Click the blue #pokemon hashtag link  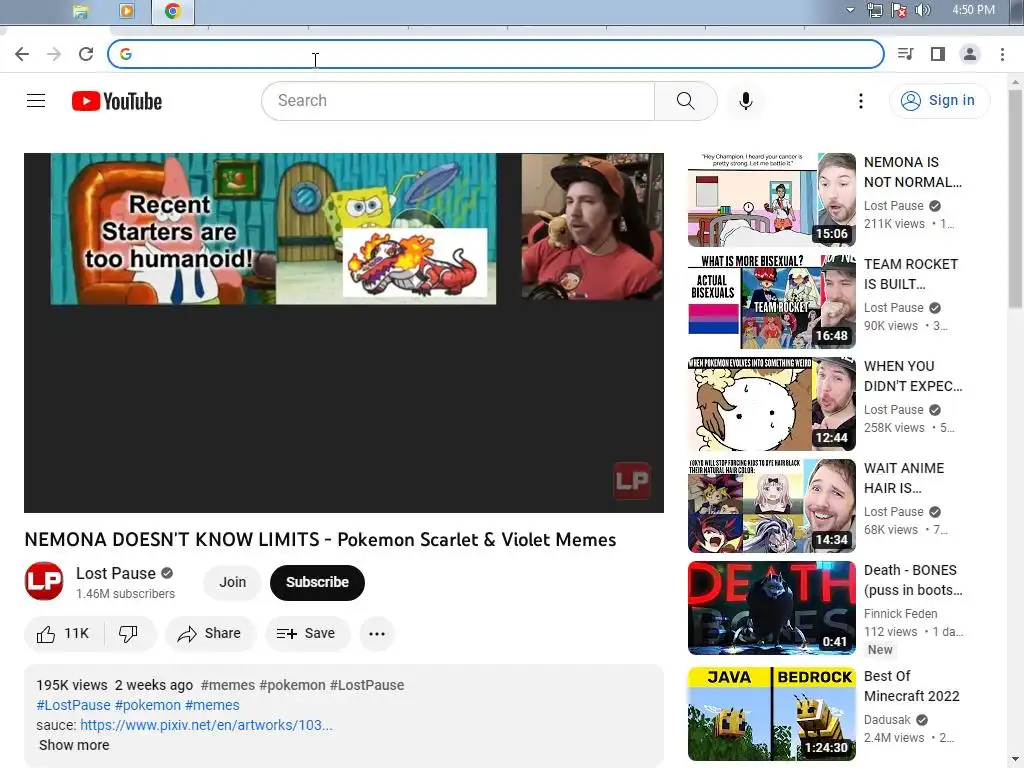(148, 705)
